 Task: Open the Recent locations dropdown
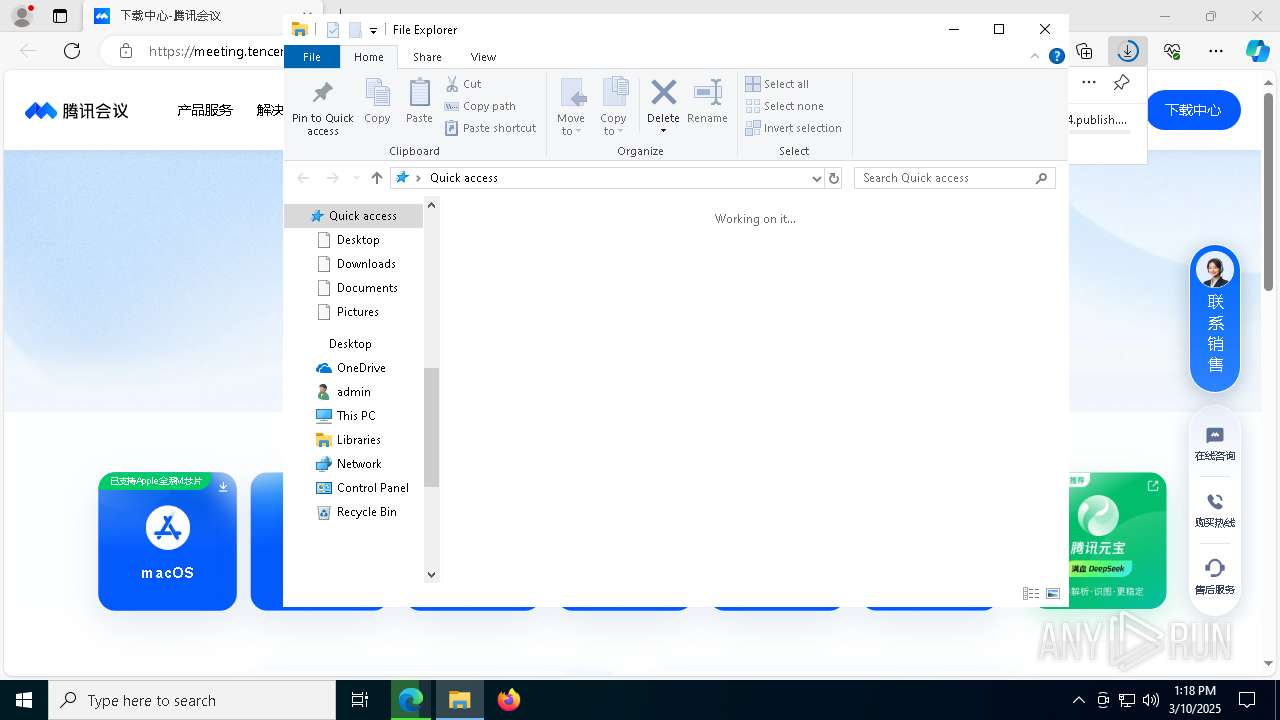click(x=356, y=178)
